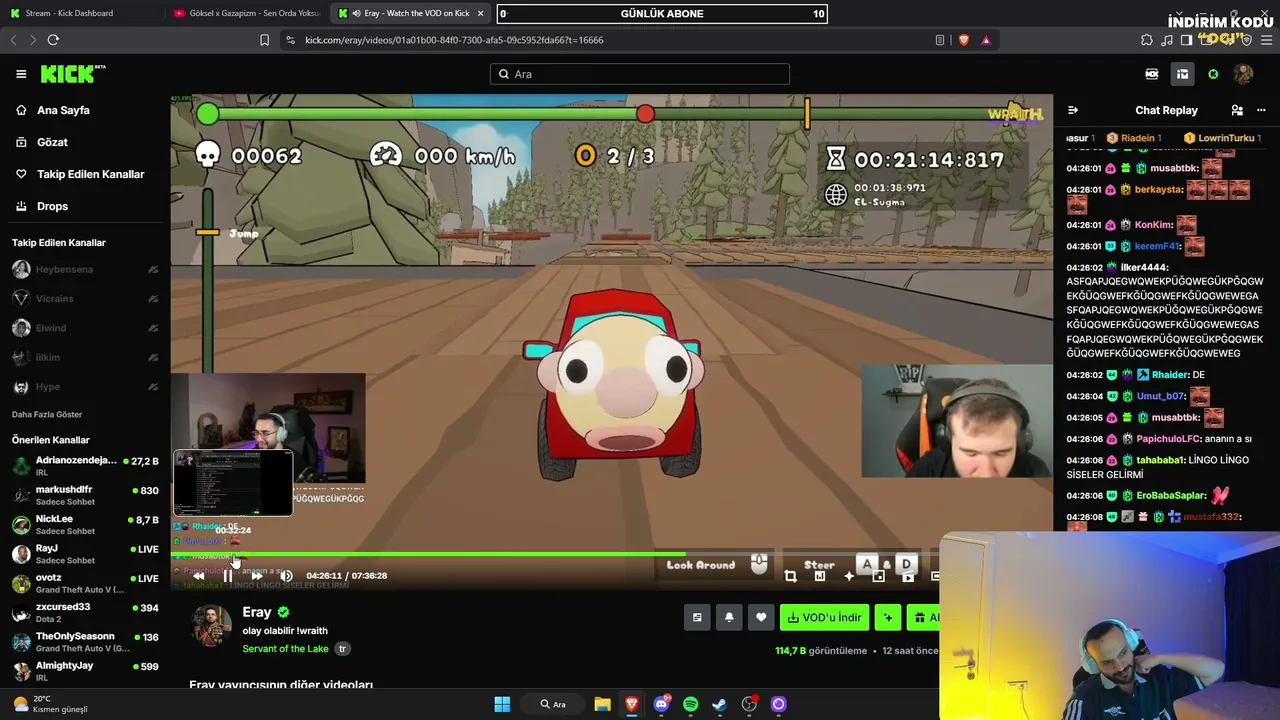The width and height of the screenshot is (1280, 720).
Task: Open the green Kick coin icon
Action: coord(1213,74)
